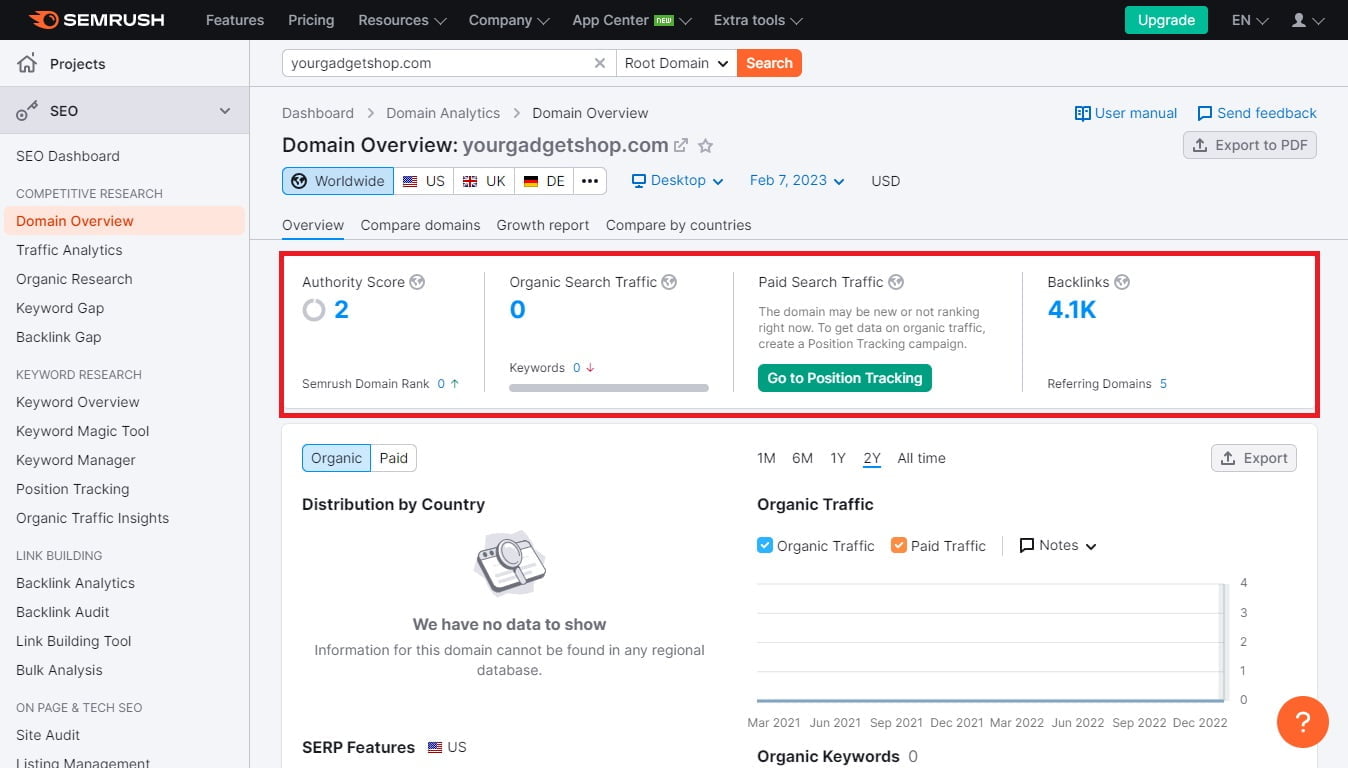Open Keyword Magic Tool in the sidebar
Screen dimensions: 1348x768
83,431
